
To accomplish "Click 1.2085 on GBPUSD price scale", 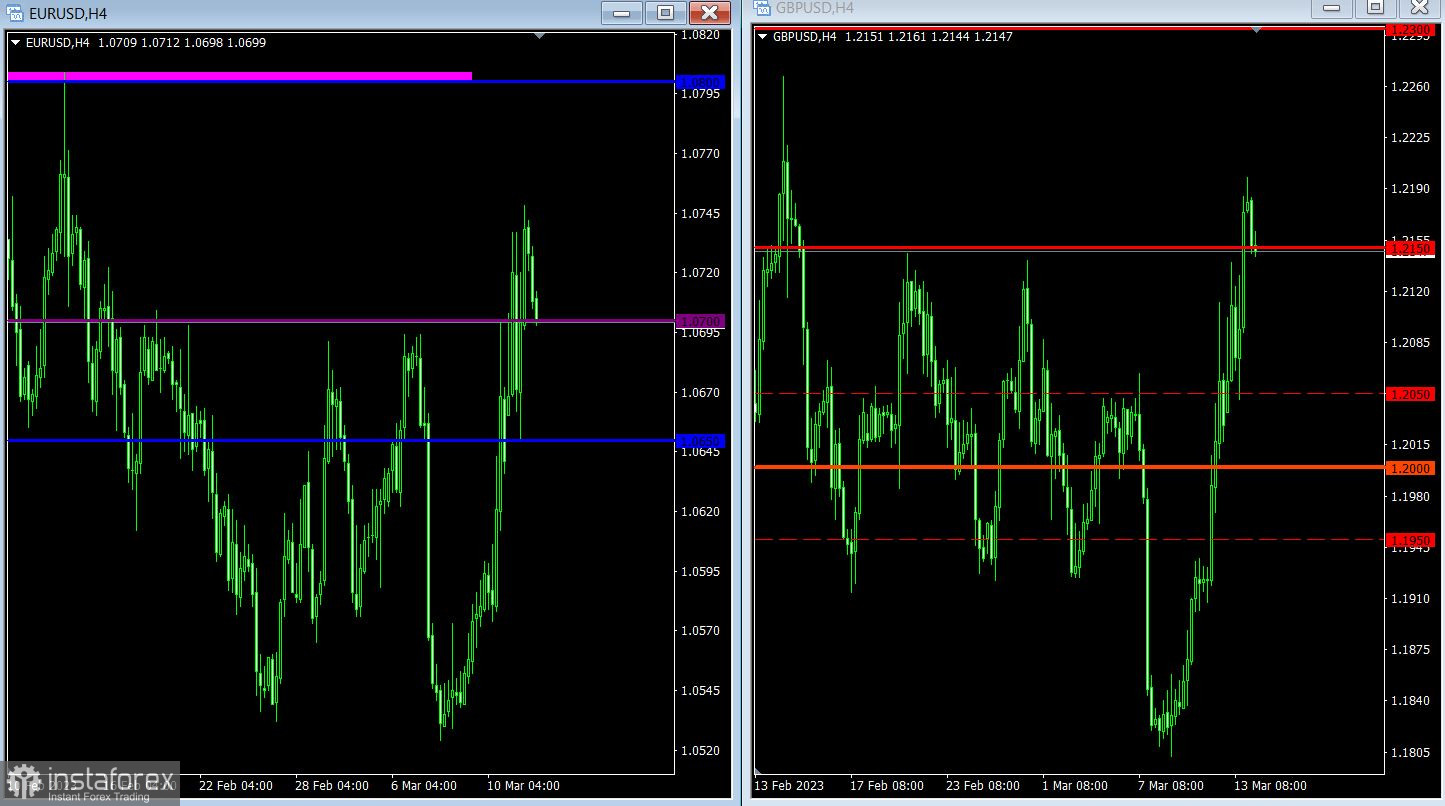I will 1410,343.
